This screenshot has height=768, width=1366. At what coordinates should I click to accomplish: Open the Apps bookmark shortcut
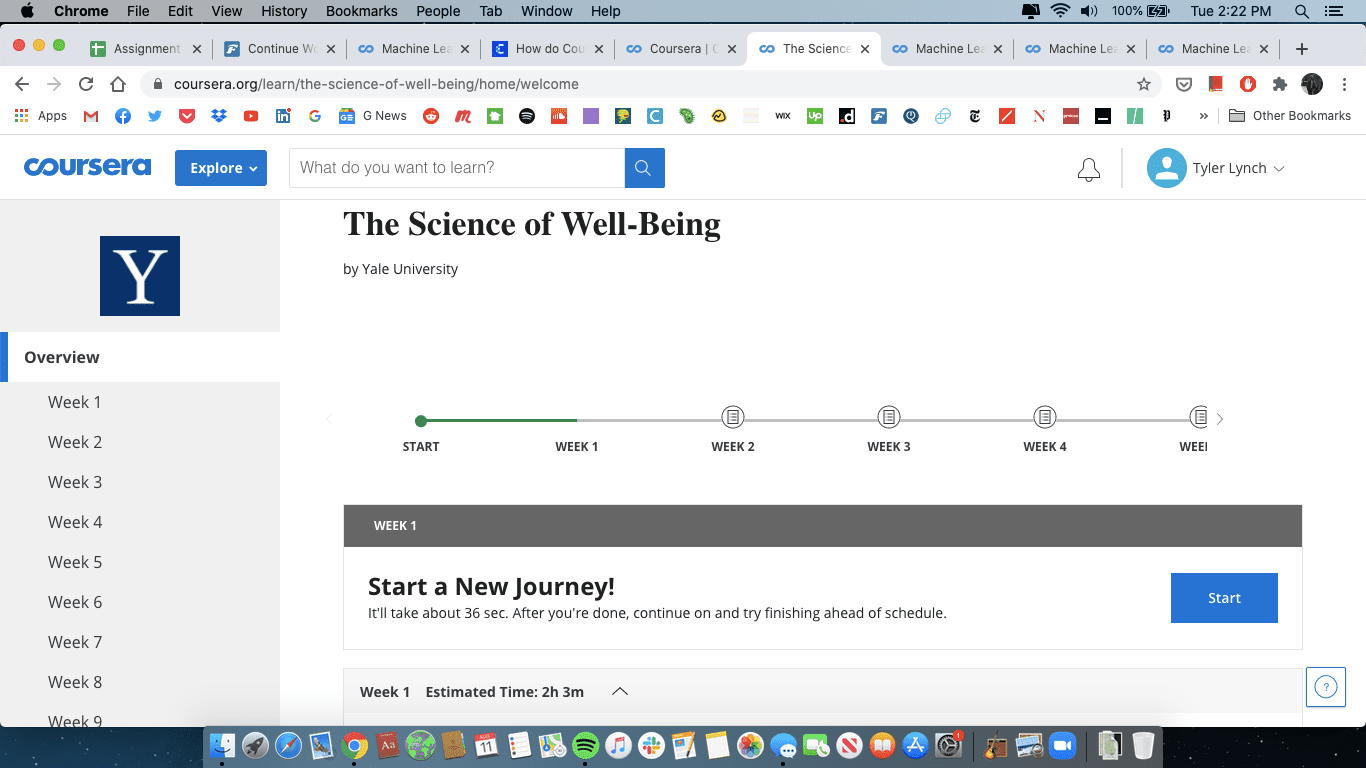(x=41, y=116)
